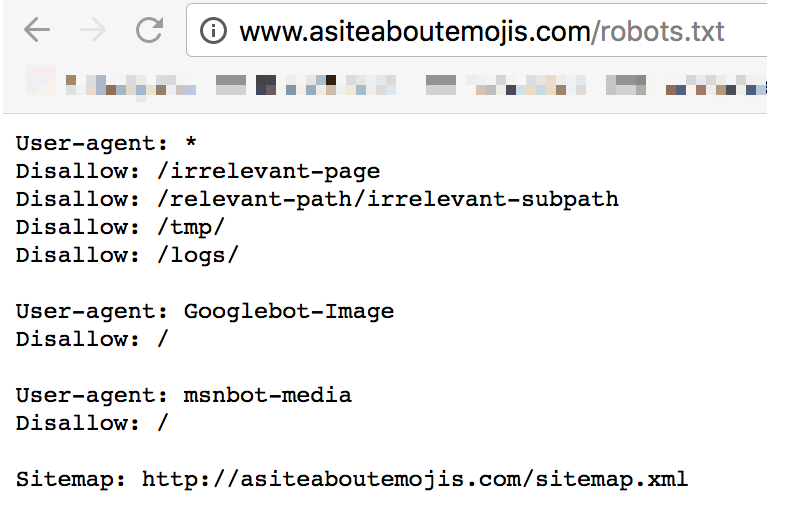Click the sitemap.xml URL text

(415, 479)
